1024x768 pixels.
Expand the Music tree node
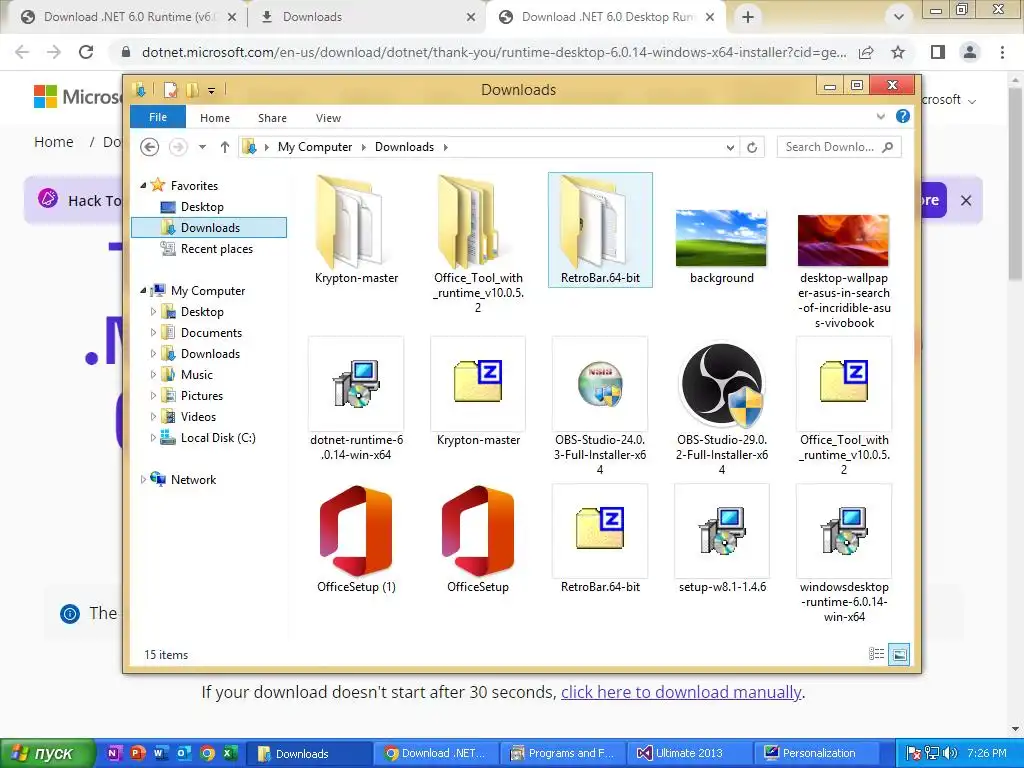click(x=153, y=374)
